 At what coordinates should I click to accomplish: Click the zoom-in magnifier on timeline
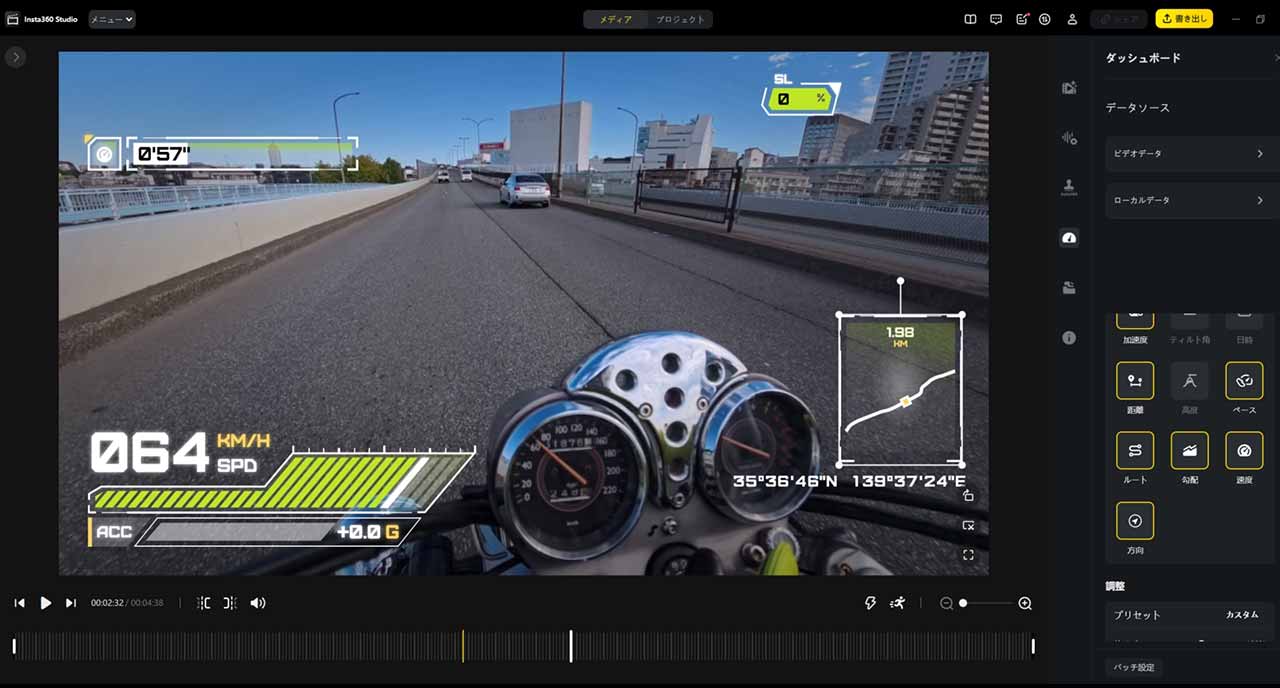pyautogui.click(x=1025, y=603)
